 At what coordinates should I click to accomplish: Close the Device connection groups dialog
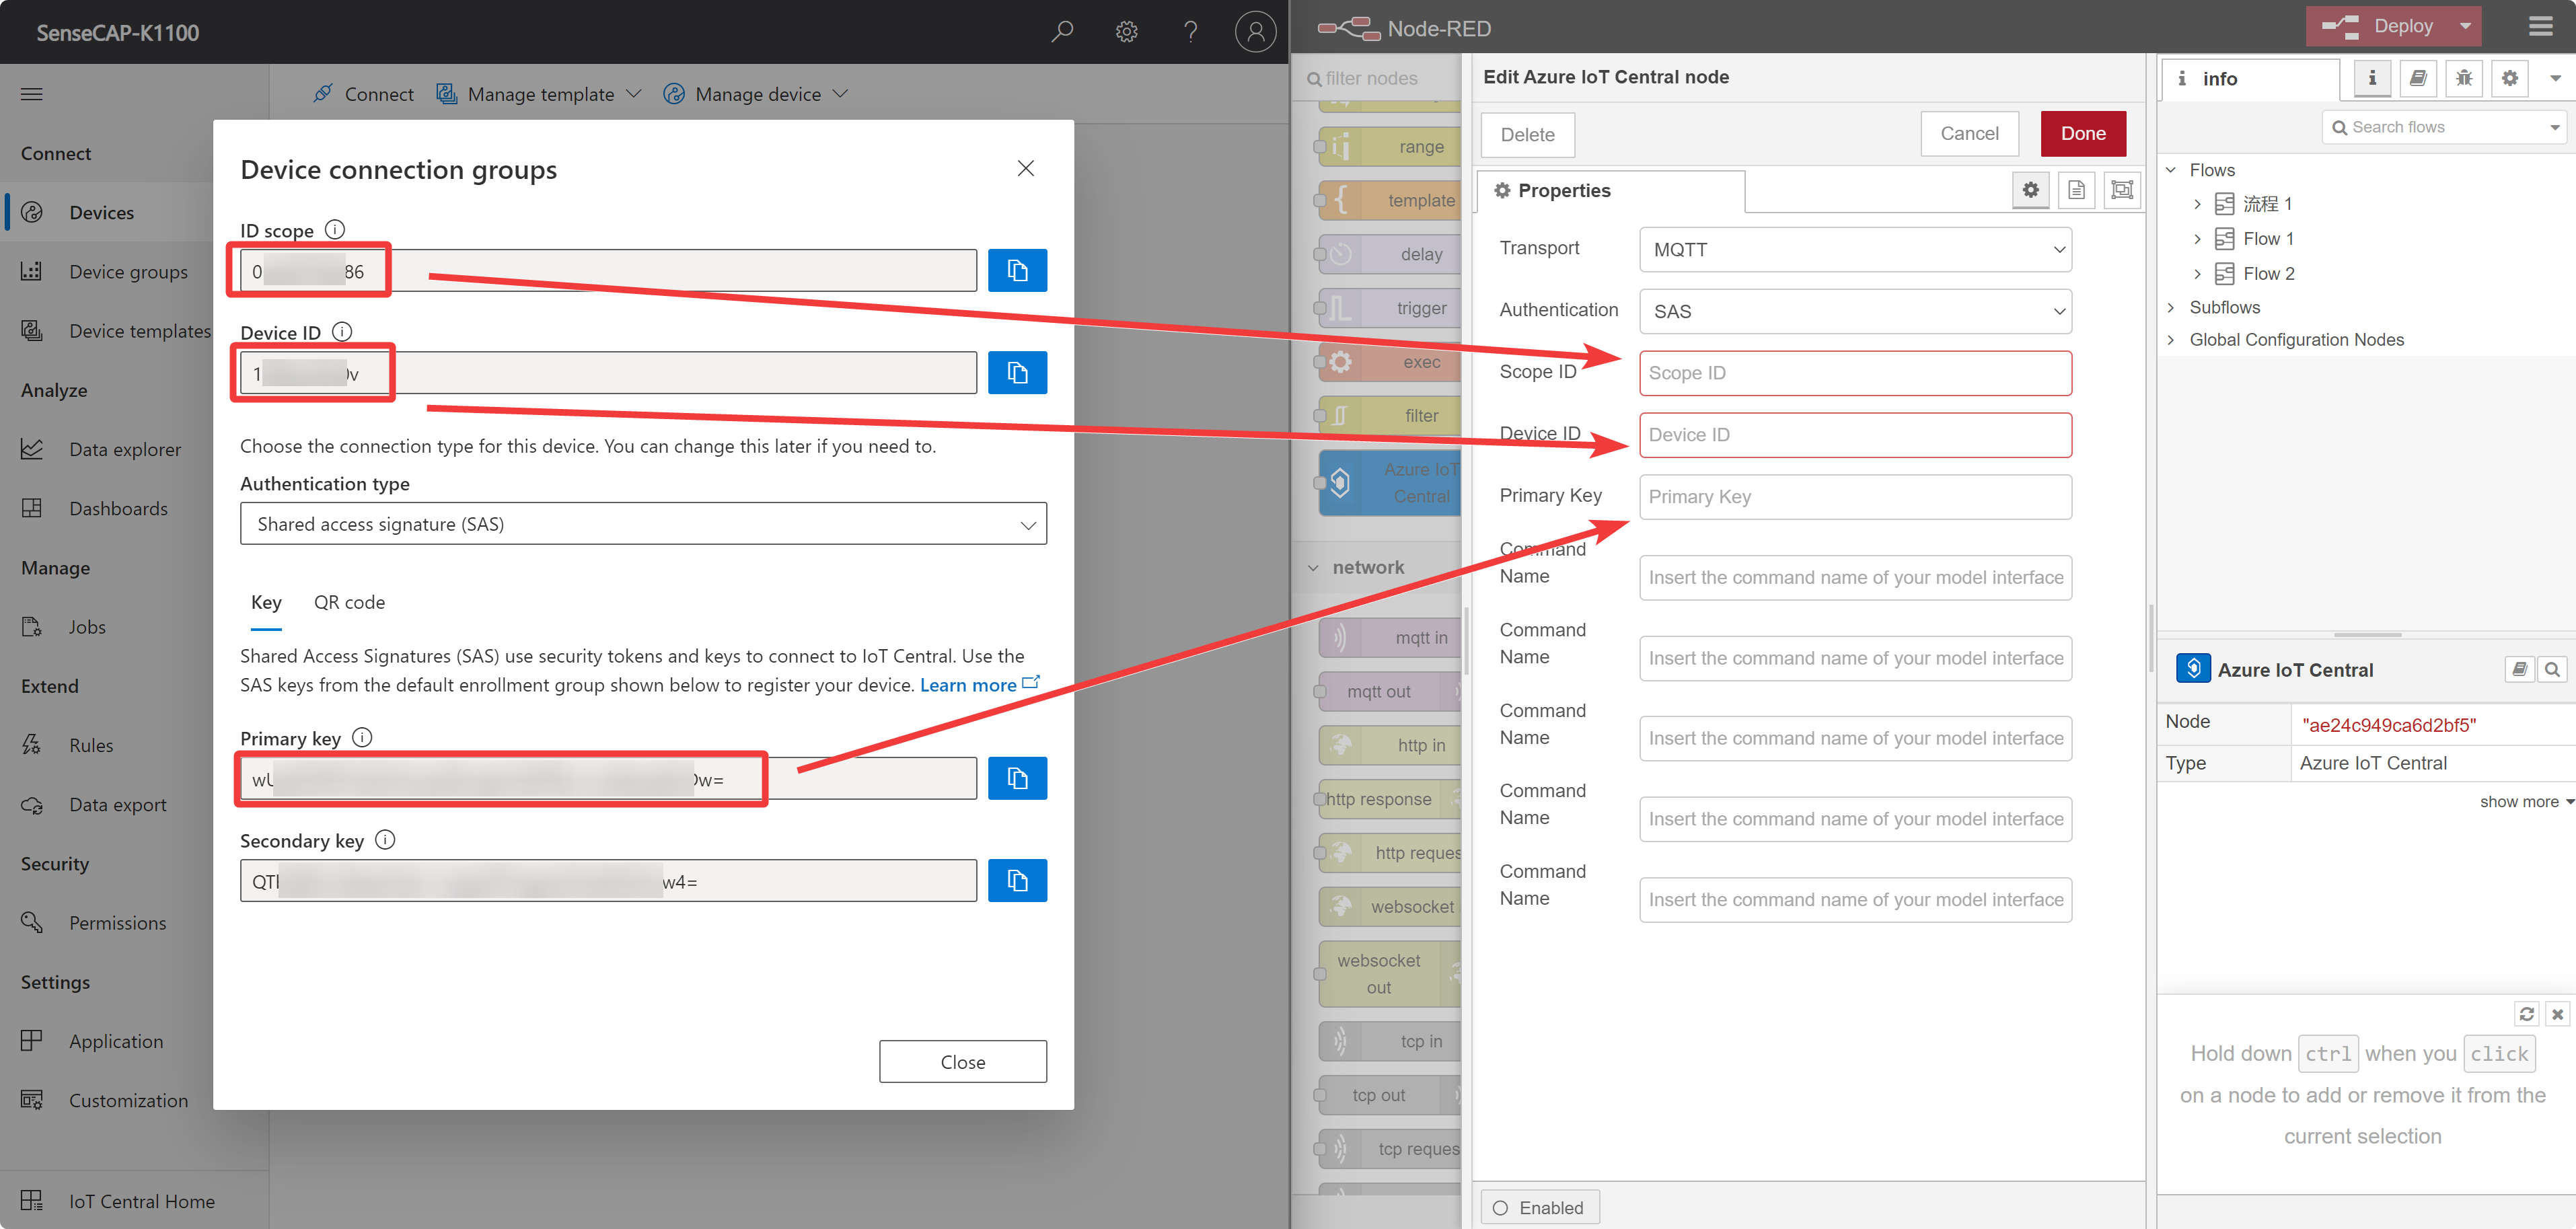1025,168
